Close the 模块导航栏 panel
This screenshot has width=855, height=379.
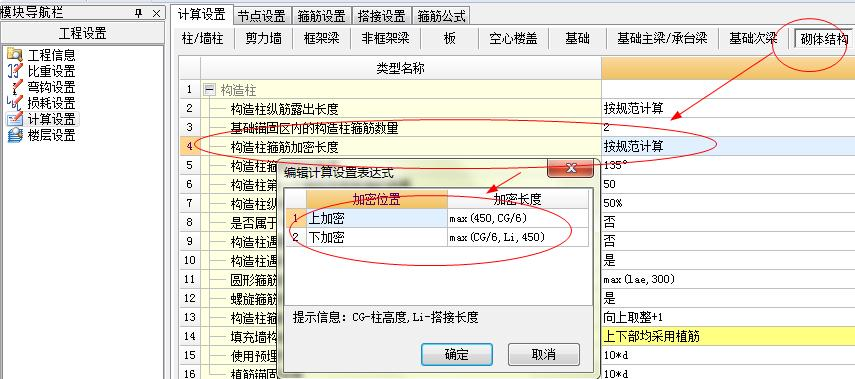point(156,13)
